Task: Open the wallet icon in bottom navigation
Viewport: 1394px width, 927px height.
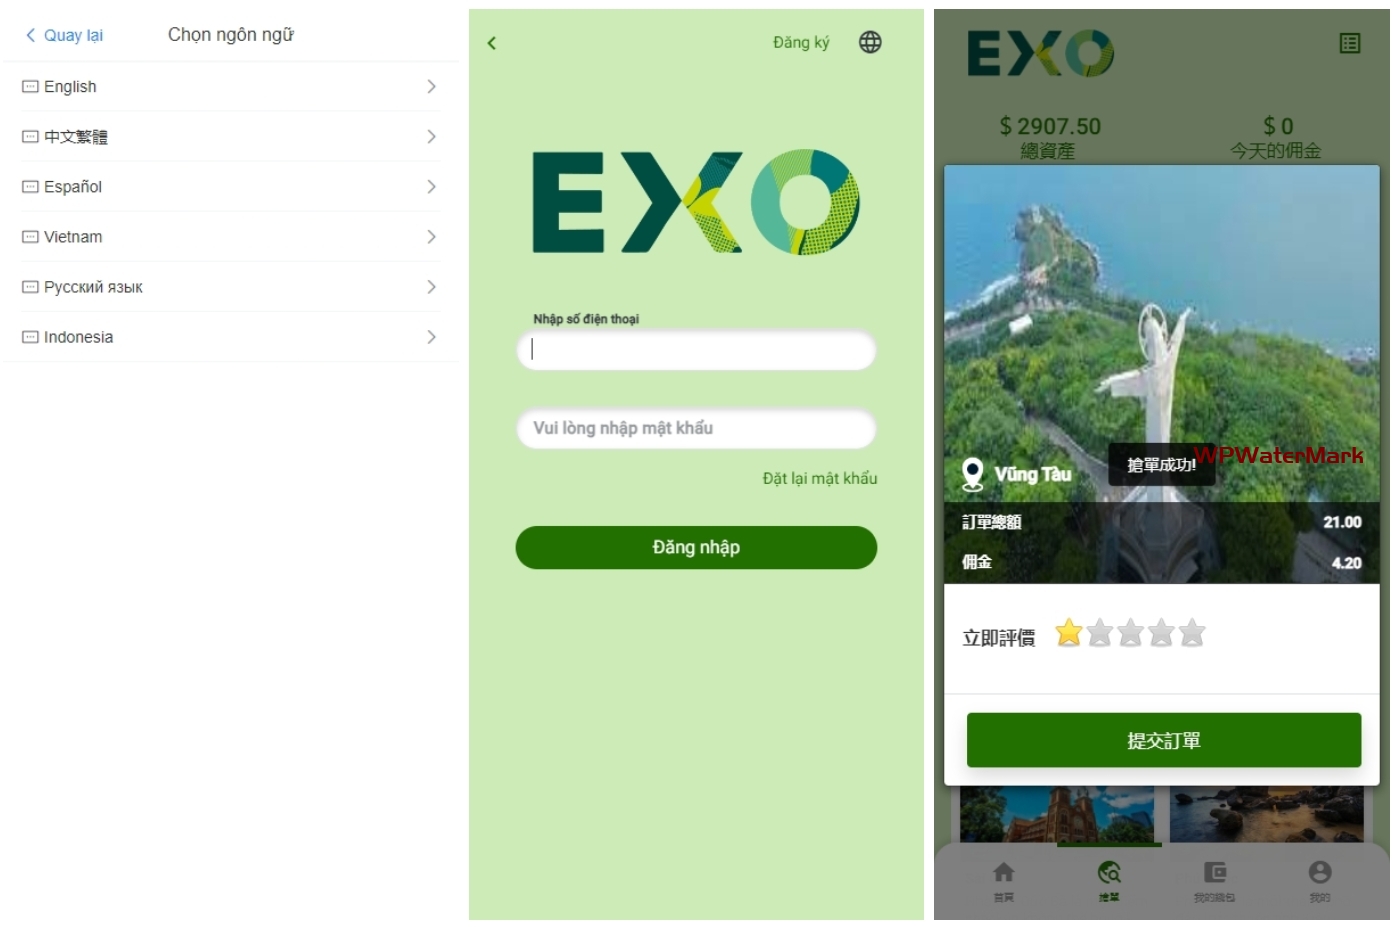Action: coord(1214,872)
